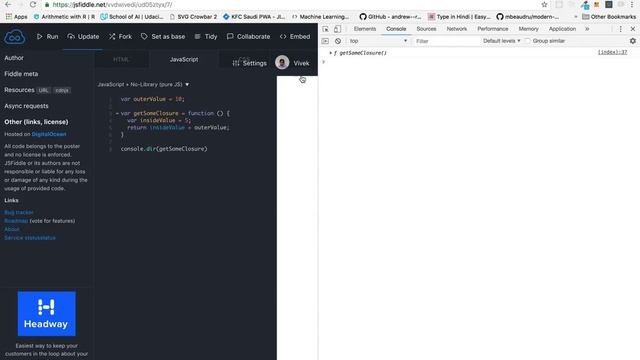640x360 pixels.
Task: Tidy the code
Action: [206, 36]
